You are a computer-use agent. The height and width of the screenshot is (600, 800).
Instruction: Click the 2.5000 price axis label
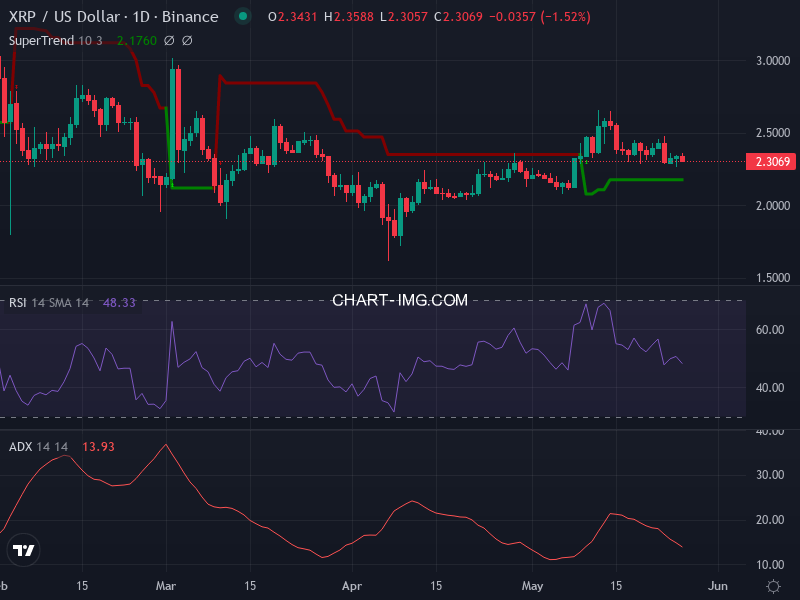pyautogui.click(x=773, y=133)
